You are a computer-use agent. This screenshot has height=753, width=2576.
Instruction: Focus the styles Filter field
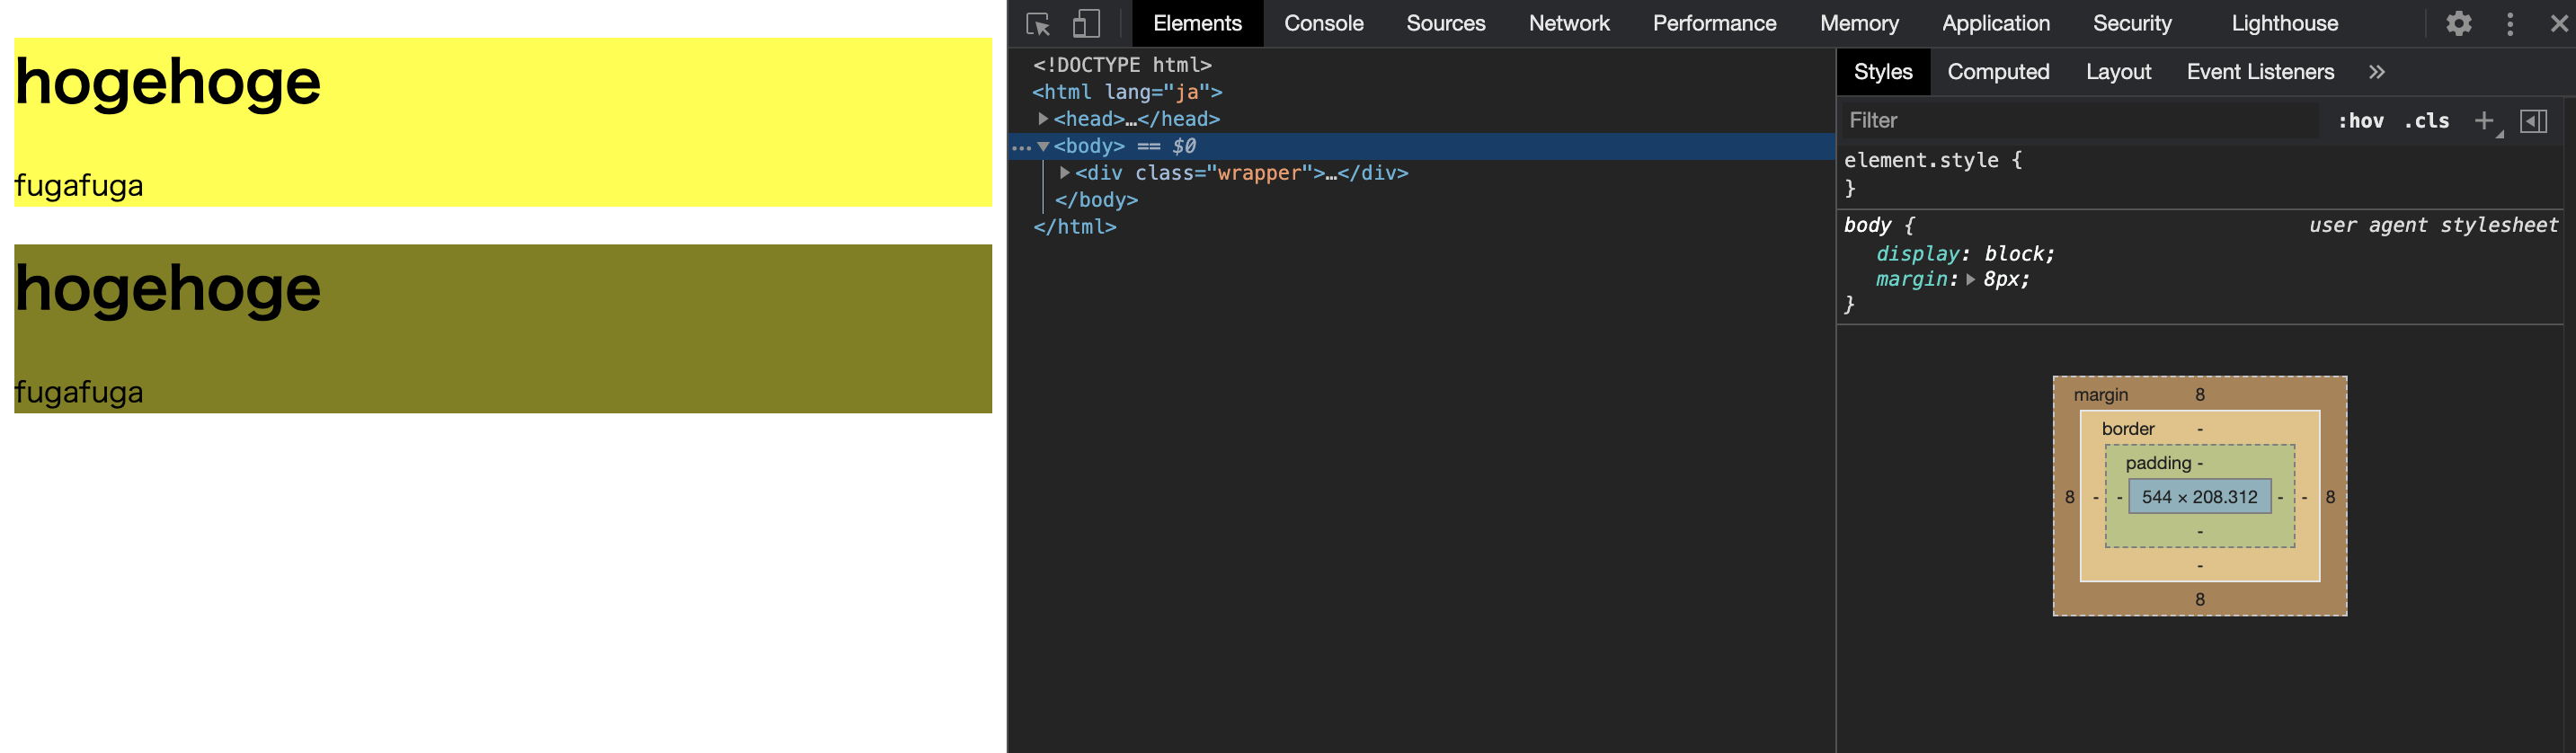(2080, 121)
